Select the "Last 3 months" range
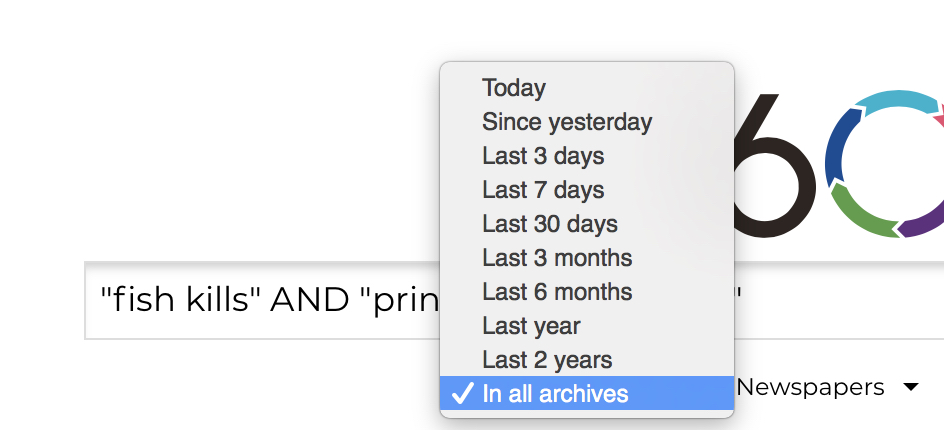944x430 pixels. pyautogui.click(x=557, y=258)
